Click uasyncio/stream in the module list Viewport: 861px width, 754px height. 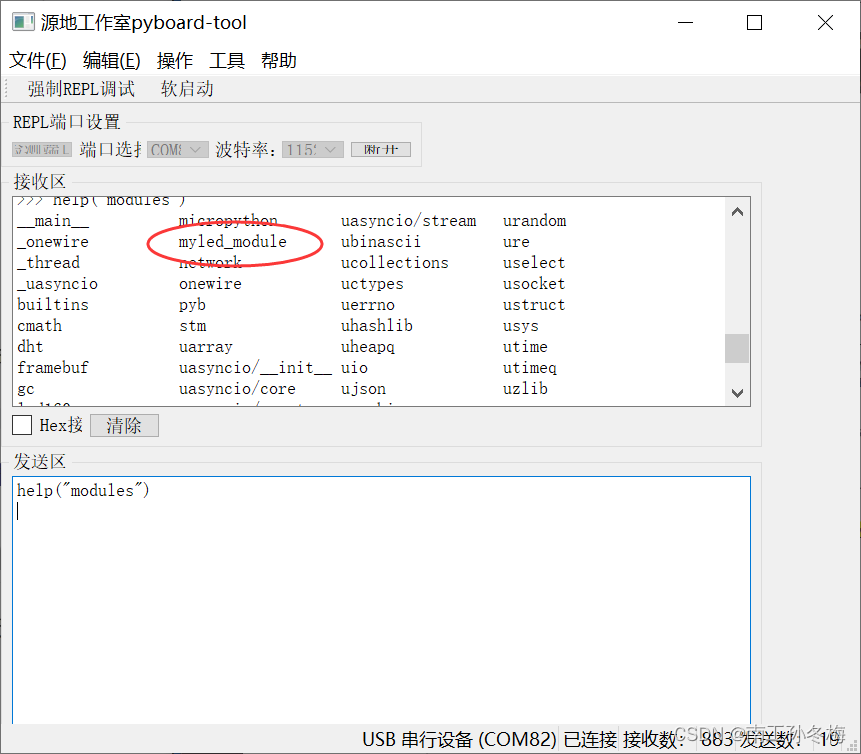[x=409, y=221]
